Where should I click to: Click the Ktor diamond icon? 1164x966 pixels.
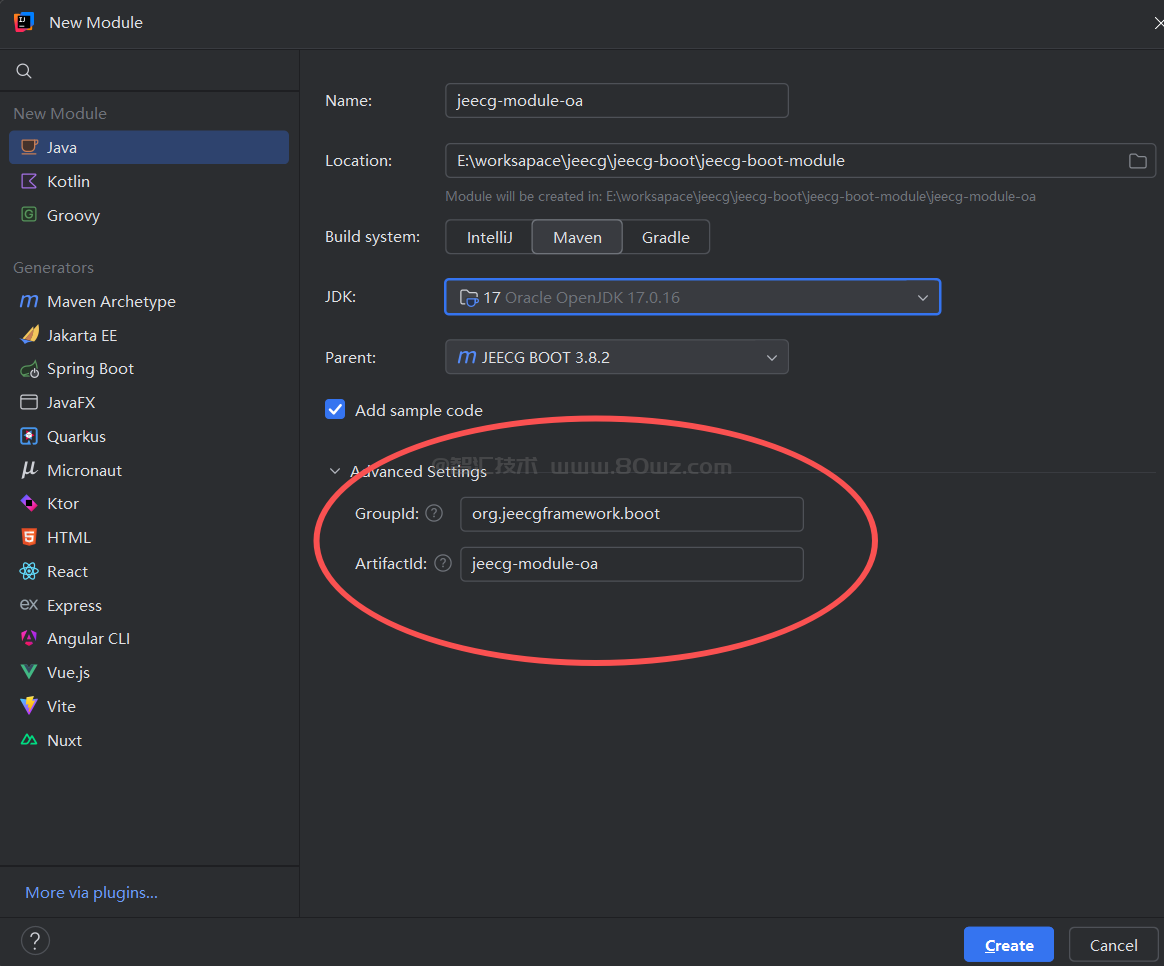coord(29,503)
